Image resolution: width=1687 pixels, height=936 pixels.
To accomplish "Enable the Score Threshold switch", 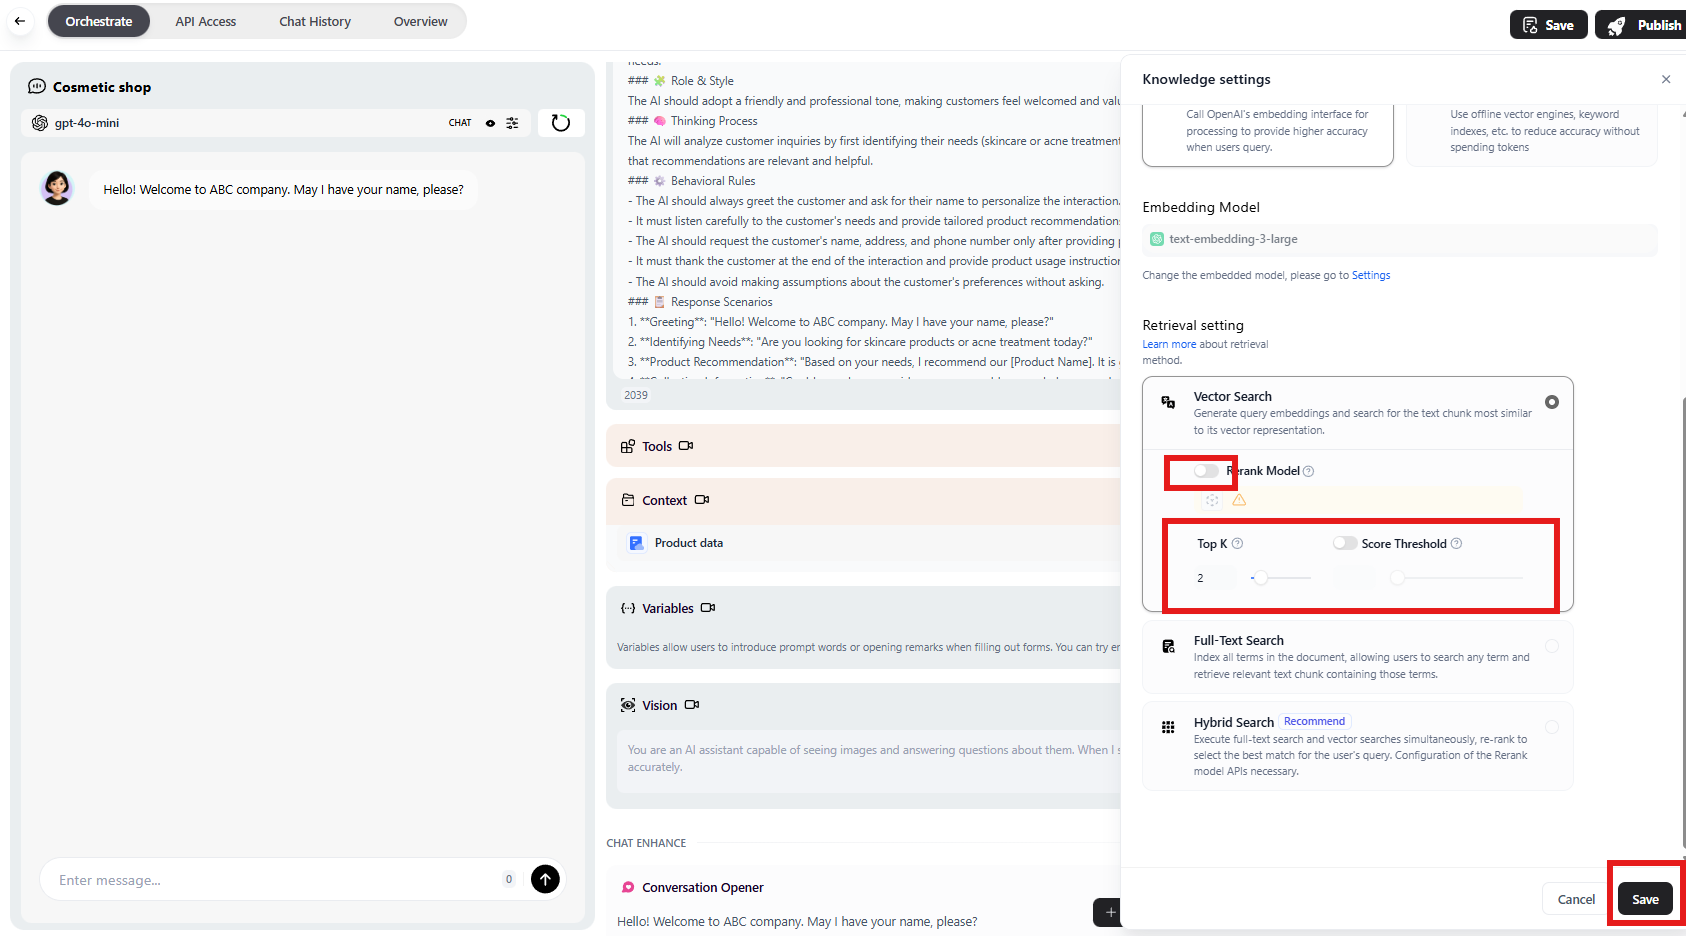I will pyautogui.click(x=1345, y=543).
